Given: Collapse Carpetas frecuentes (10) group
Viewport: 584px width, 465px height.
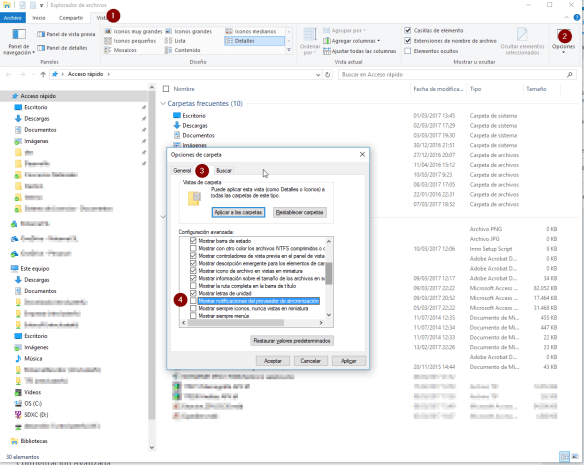Looking at the screenshot, I should pyautogui.click(x=163, y=104).
